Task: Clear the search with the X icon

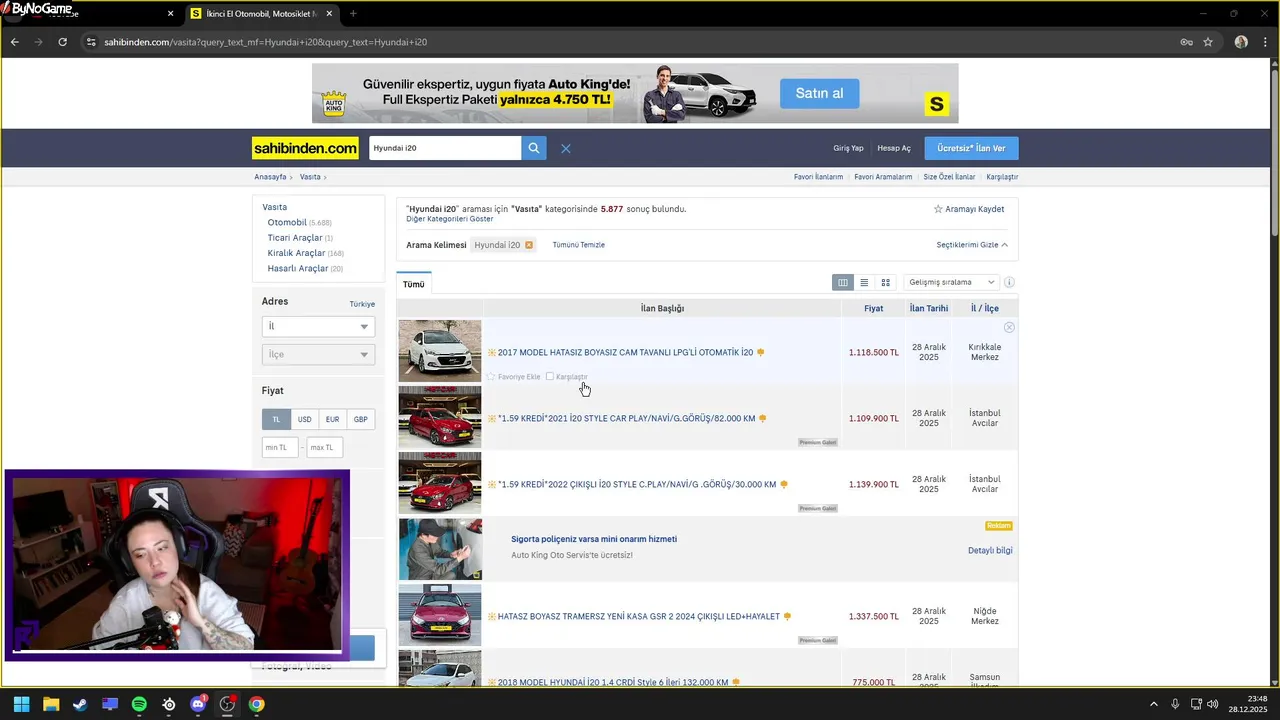Action: click(566, 148)
